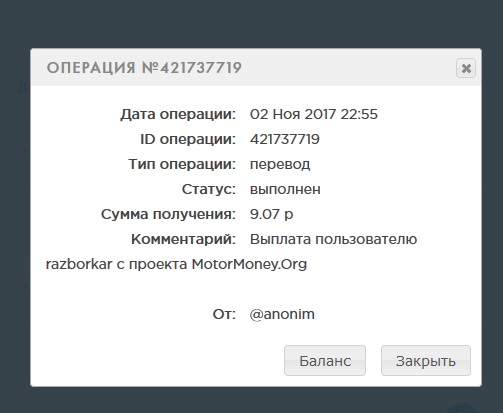Click the От label
The image size is (503, 413).
224,314
